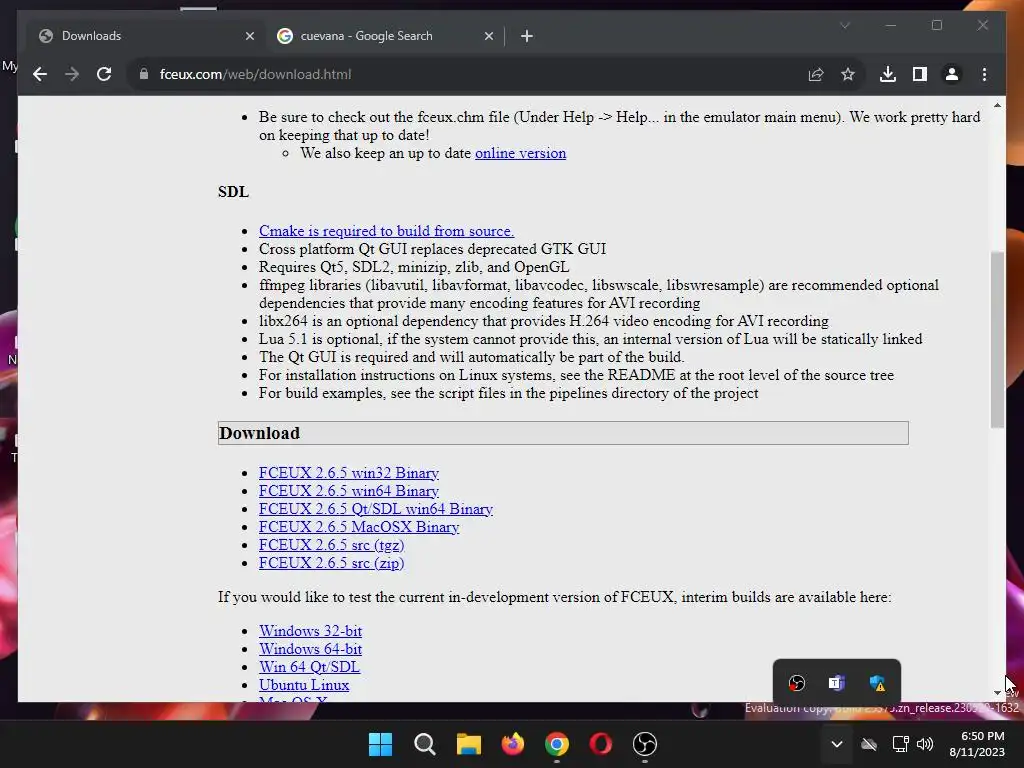Screen dimensions: 1024x768
Task: Open Microsoft Teams in the tray overflow
Action: [x=837, y=683]
